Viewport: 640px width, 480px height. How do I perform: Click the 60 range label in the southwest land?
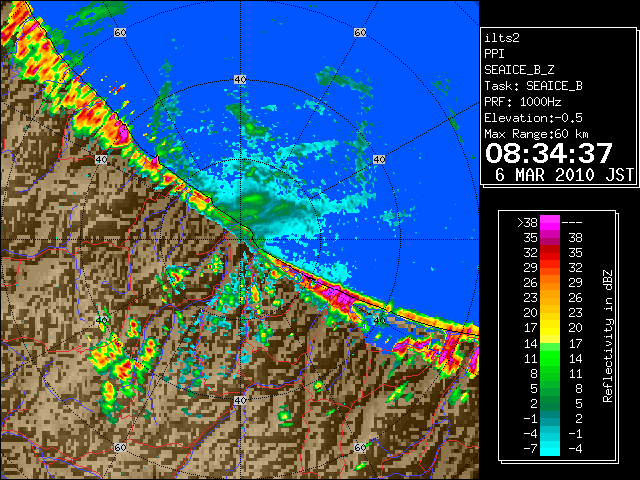(x=120, y=448)
